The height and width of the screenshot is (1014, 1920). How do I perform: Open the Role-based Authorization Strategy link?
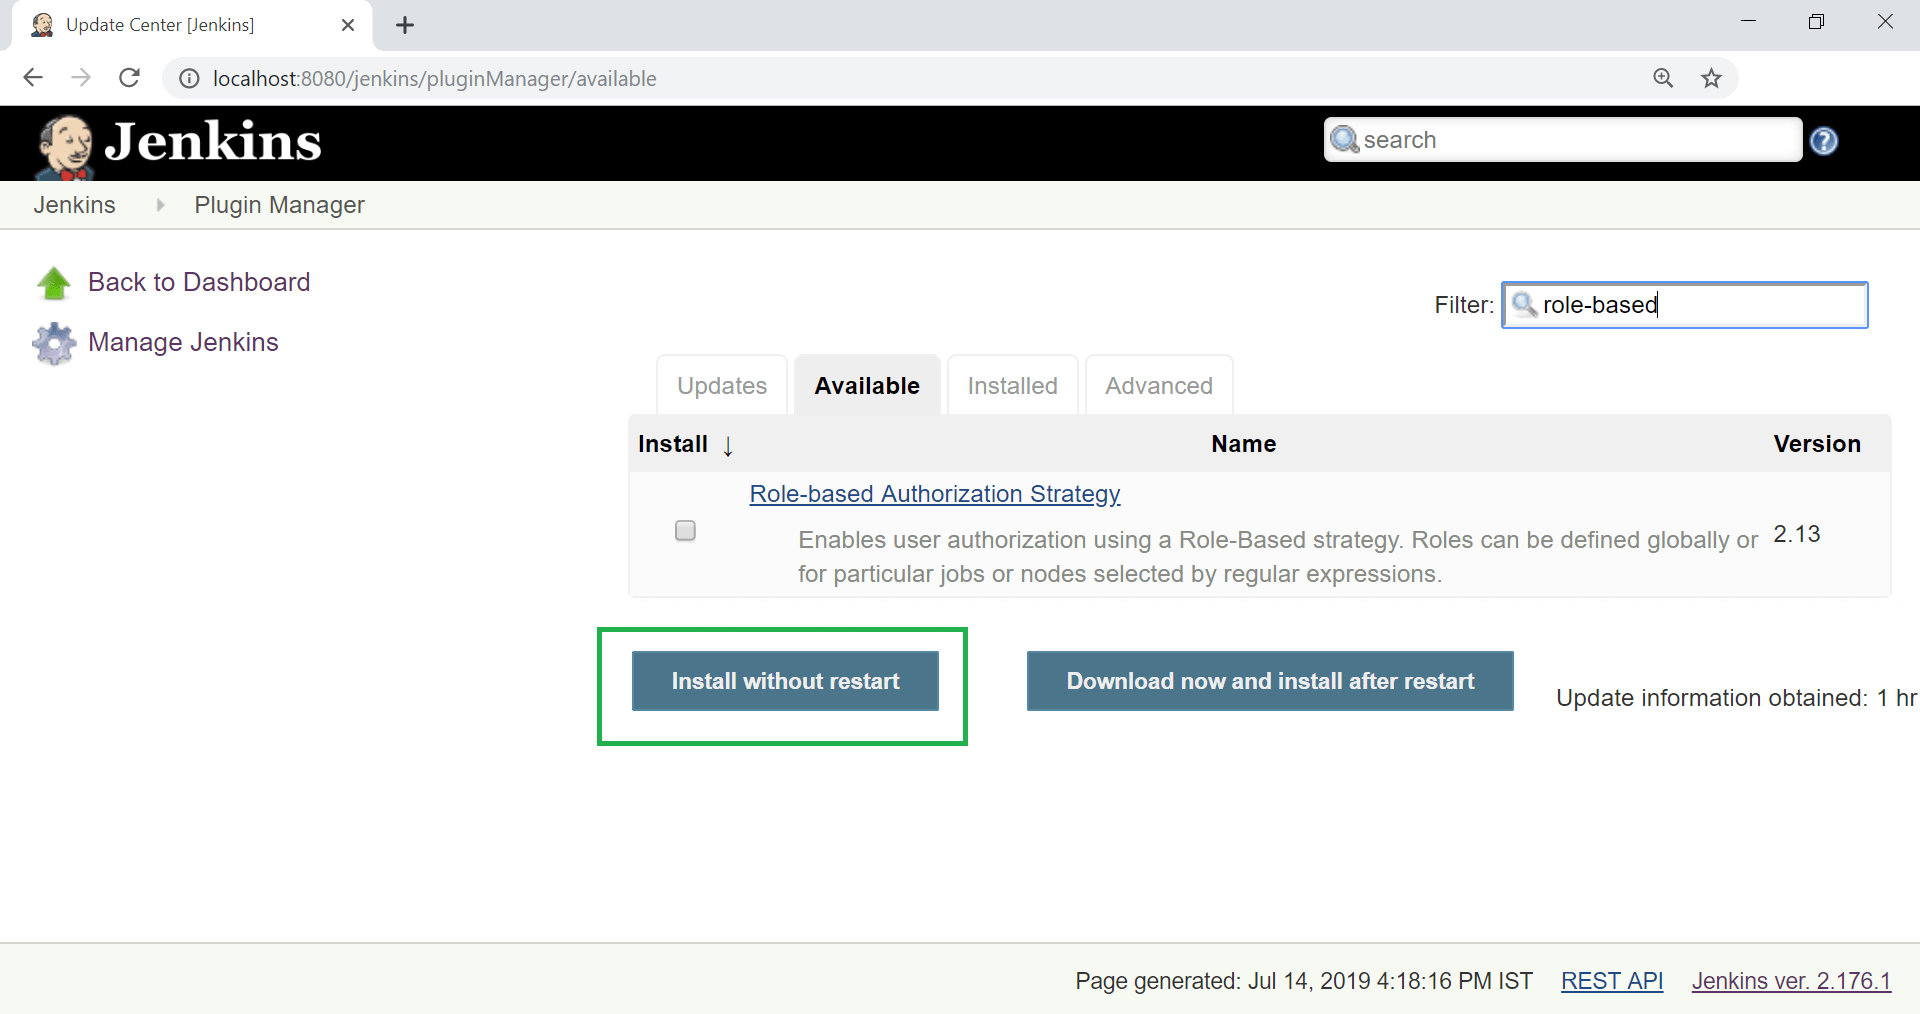pos(935,494)
